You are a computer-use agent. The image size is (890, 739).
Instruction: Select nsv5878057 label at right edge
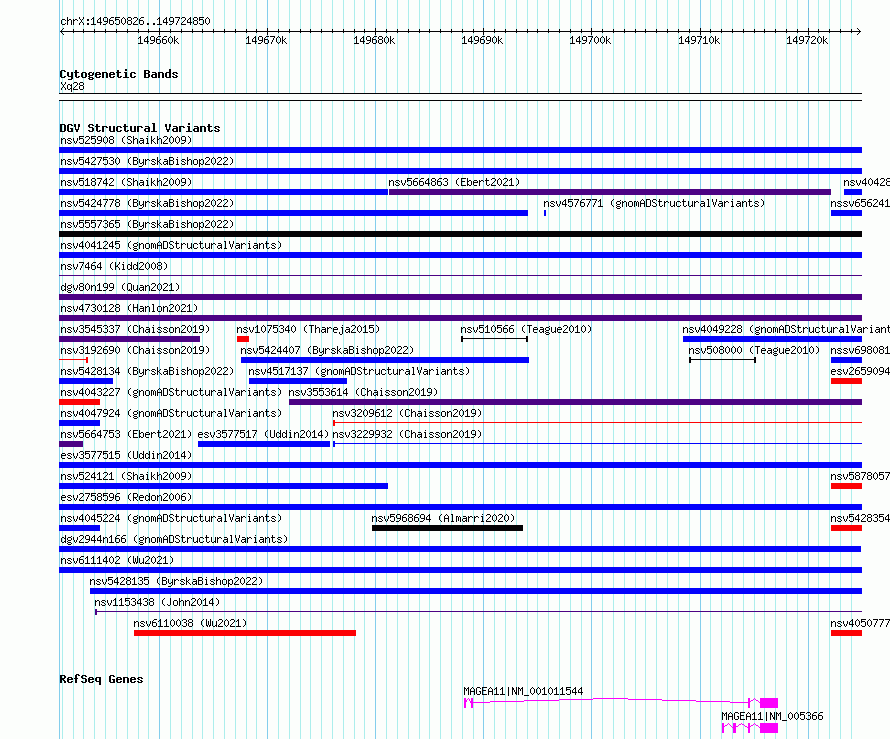860,476
